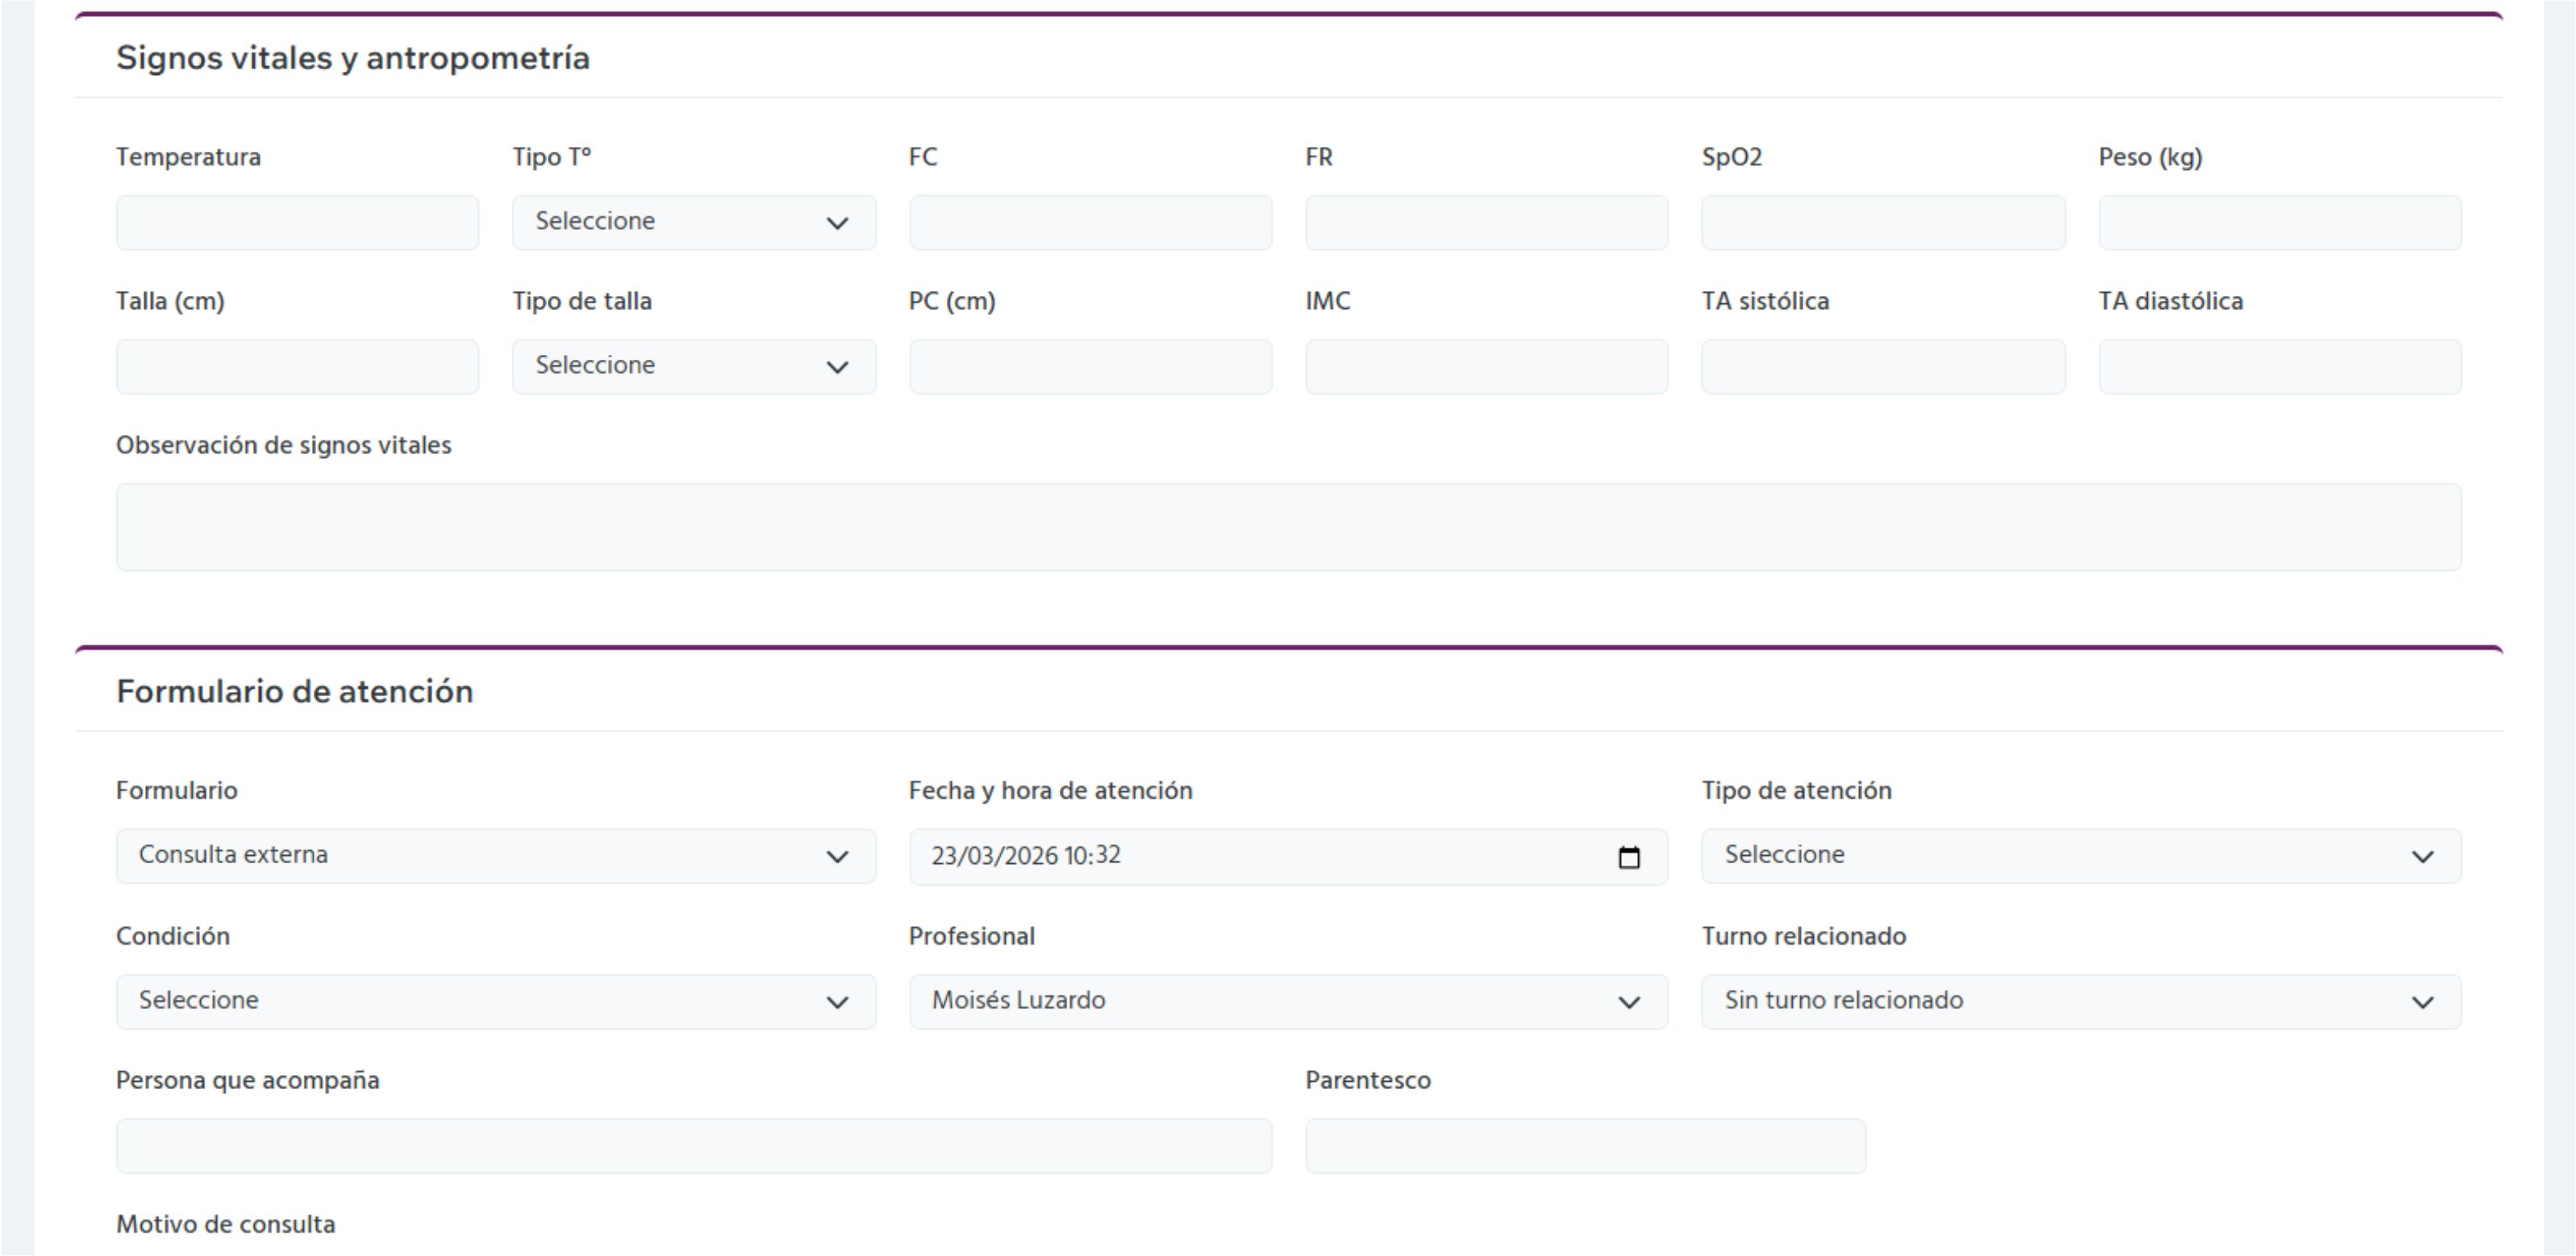Select the PC (cm) input field
Screen dimensions: 2576x1256
click(1090, 366)
